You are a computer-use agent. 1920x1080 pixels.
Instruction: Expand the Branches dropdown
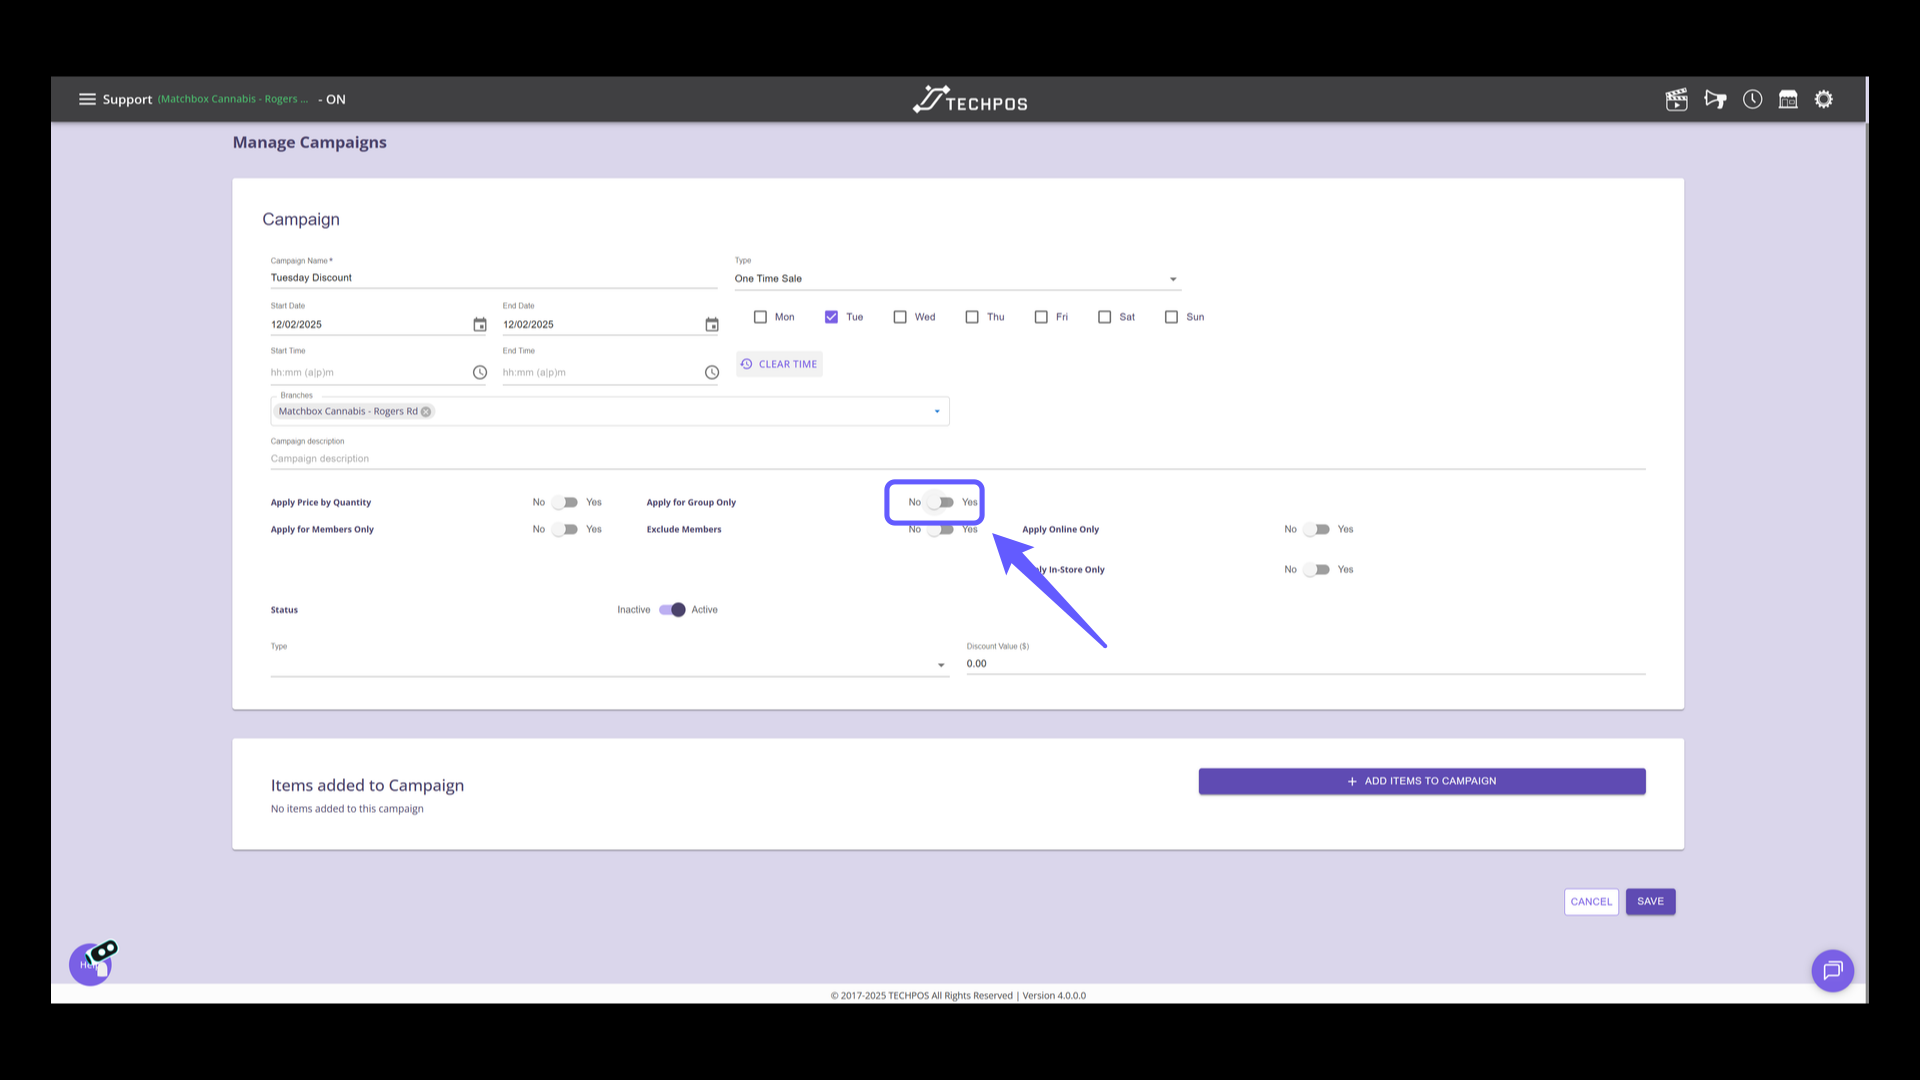[x=936, y=411]
